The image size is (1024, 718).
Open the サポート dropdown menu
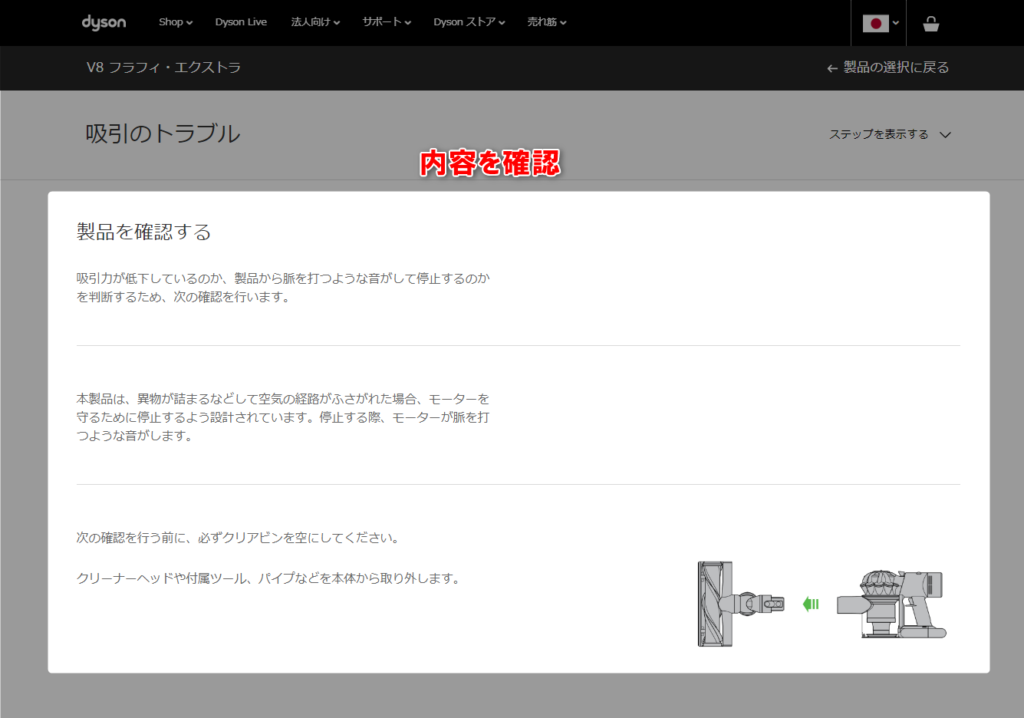pos(386,22)
